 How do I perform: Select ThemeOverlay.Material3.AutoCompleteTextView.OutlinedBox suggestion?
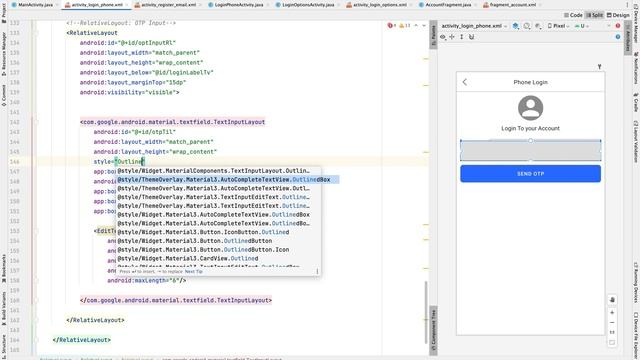pyautogui.click(x=228, y=180)
